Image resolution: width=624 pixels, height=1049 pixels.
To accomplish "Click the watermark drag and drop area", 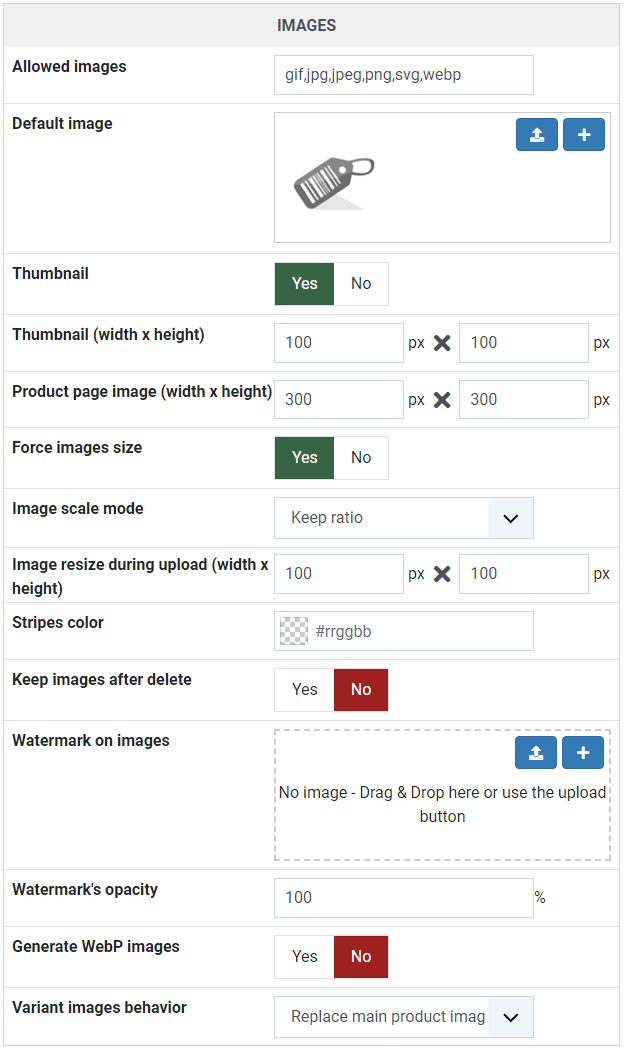I will click(442, 795).
